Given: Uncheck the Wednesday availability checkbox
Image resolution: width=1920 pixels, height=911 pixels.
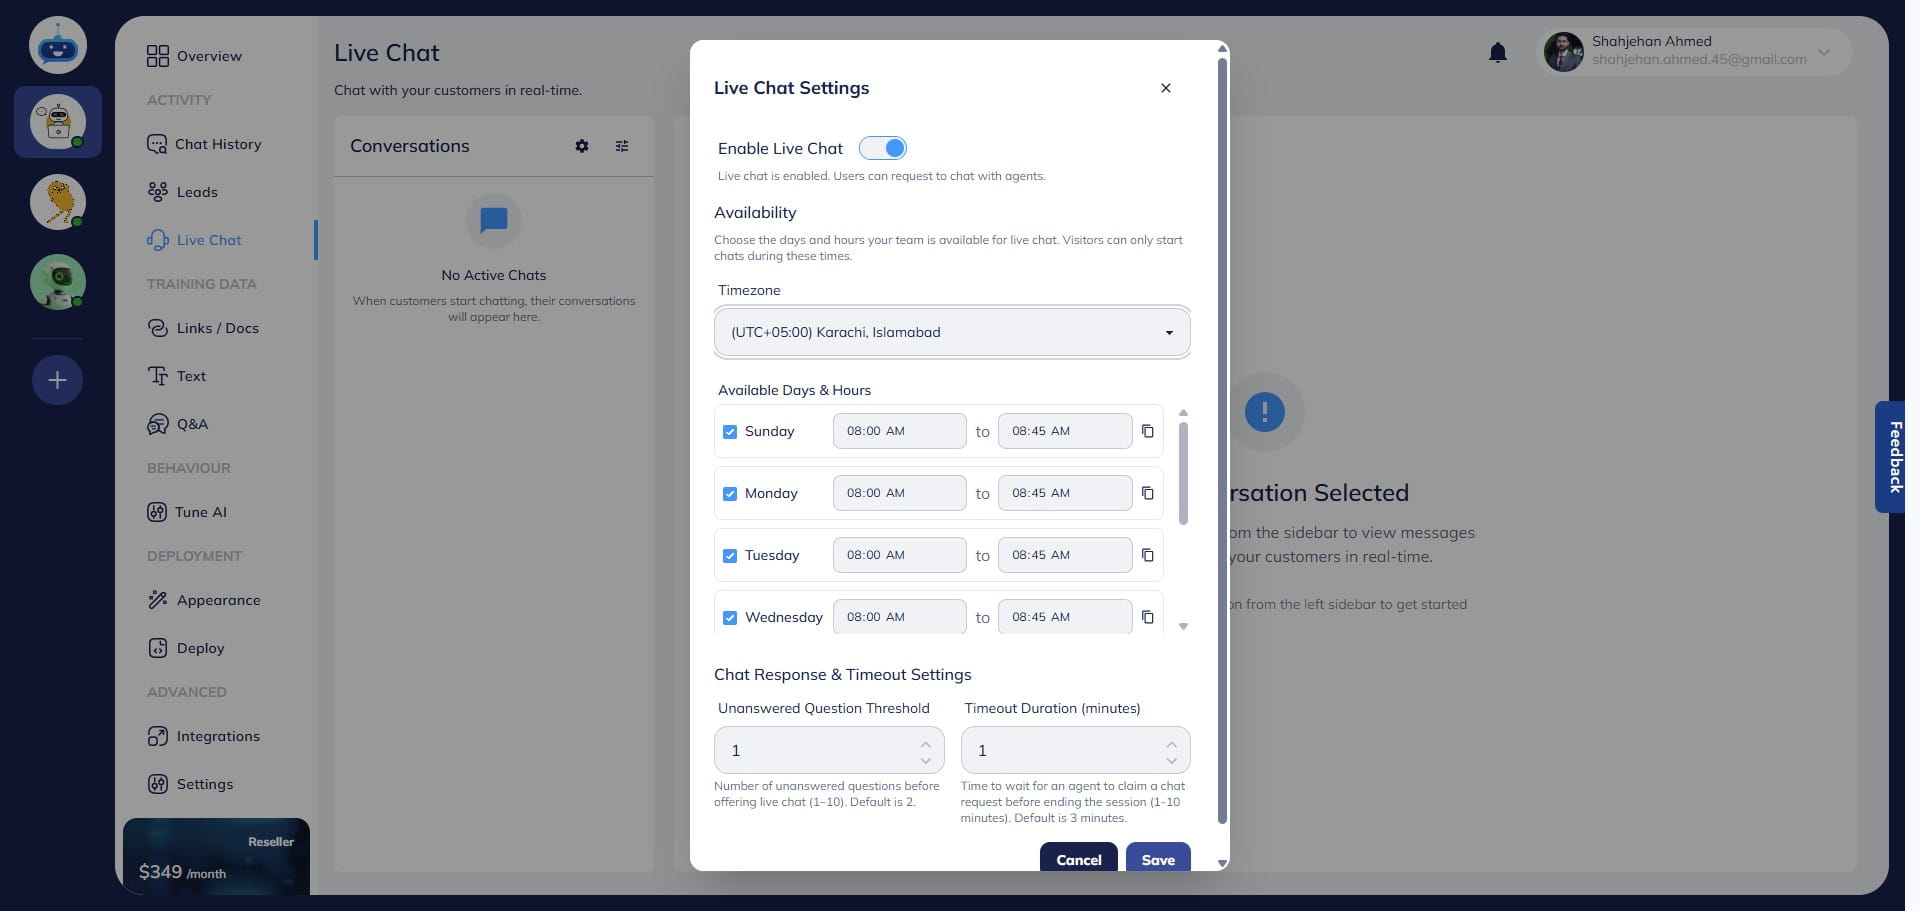Looking at the screenshot, I should 730,617.
